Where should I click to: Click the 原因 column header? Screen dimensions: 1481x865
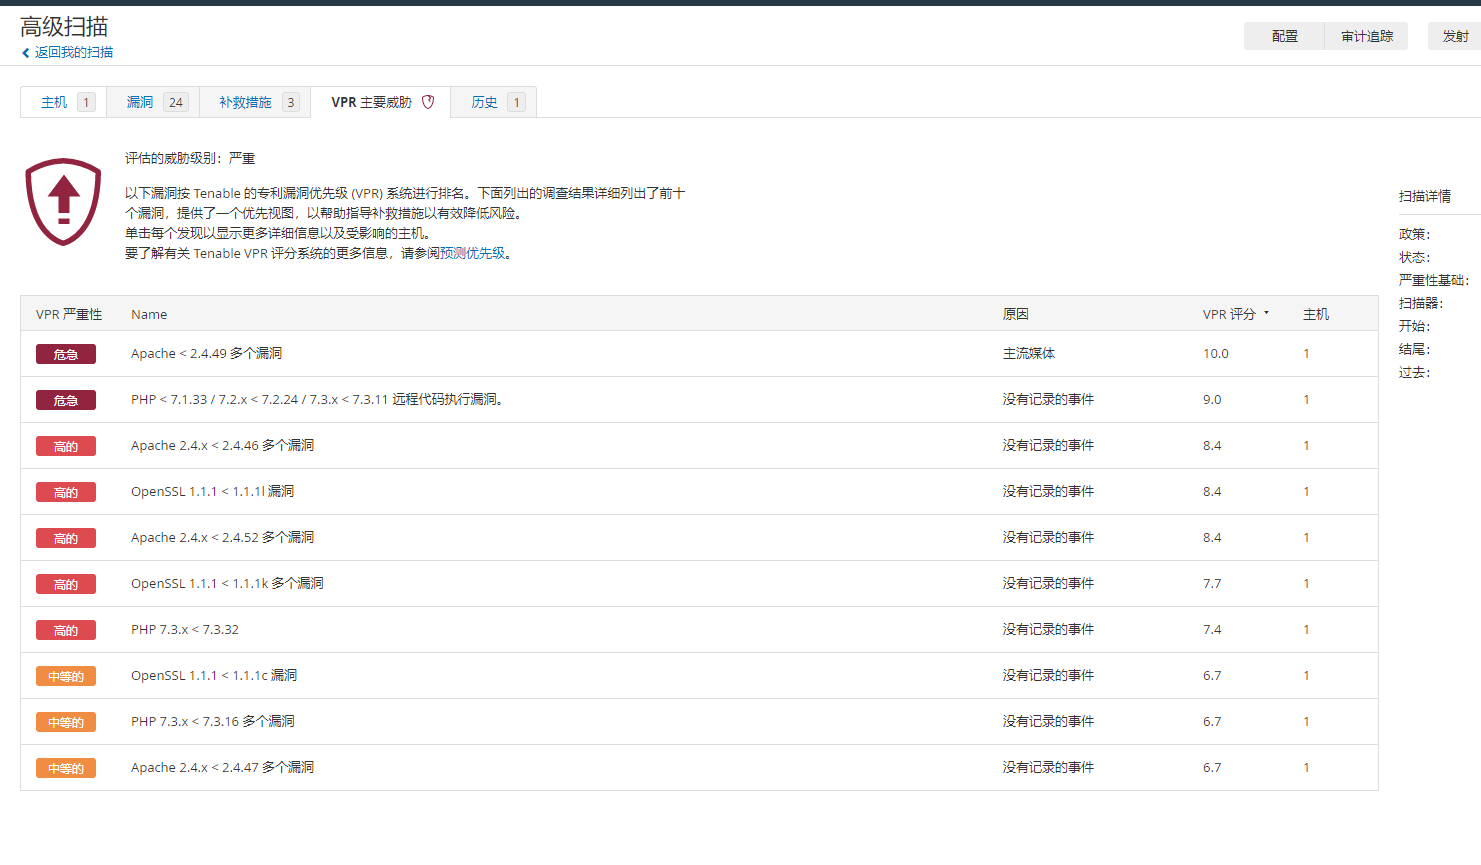(1016, 314)
